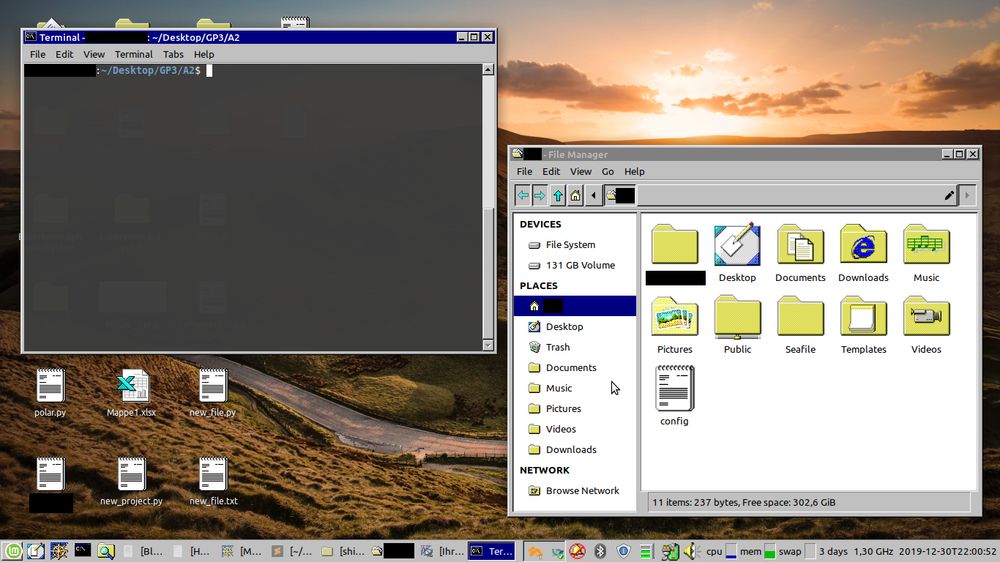This screenshot has width=1000, height=562.
Task: Open the File Manager View menu
Action: click(580, 172)
